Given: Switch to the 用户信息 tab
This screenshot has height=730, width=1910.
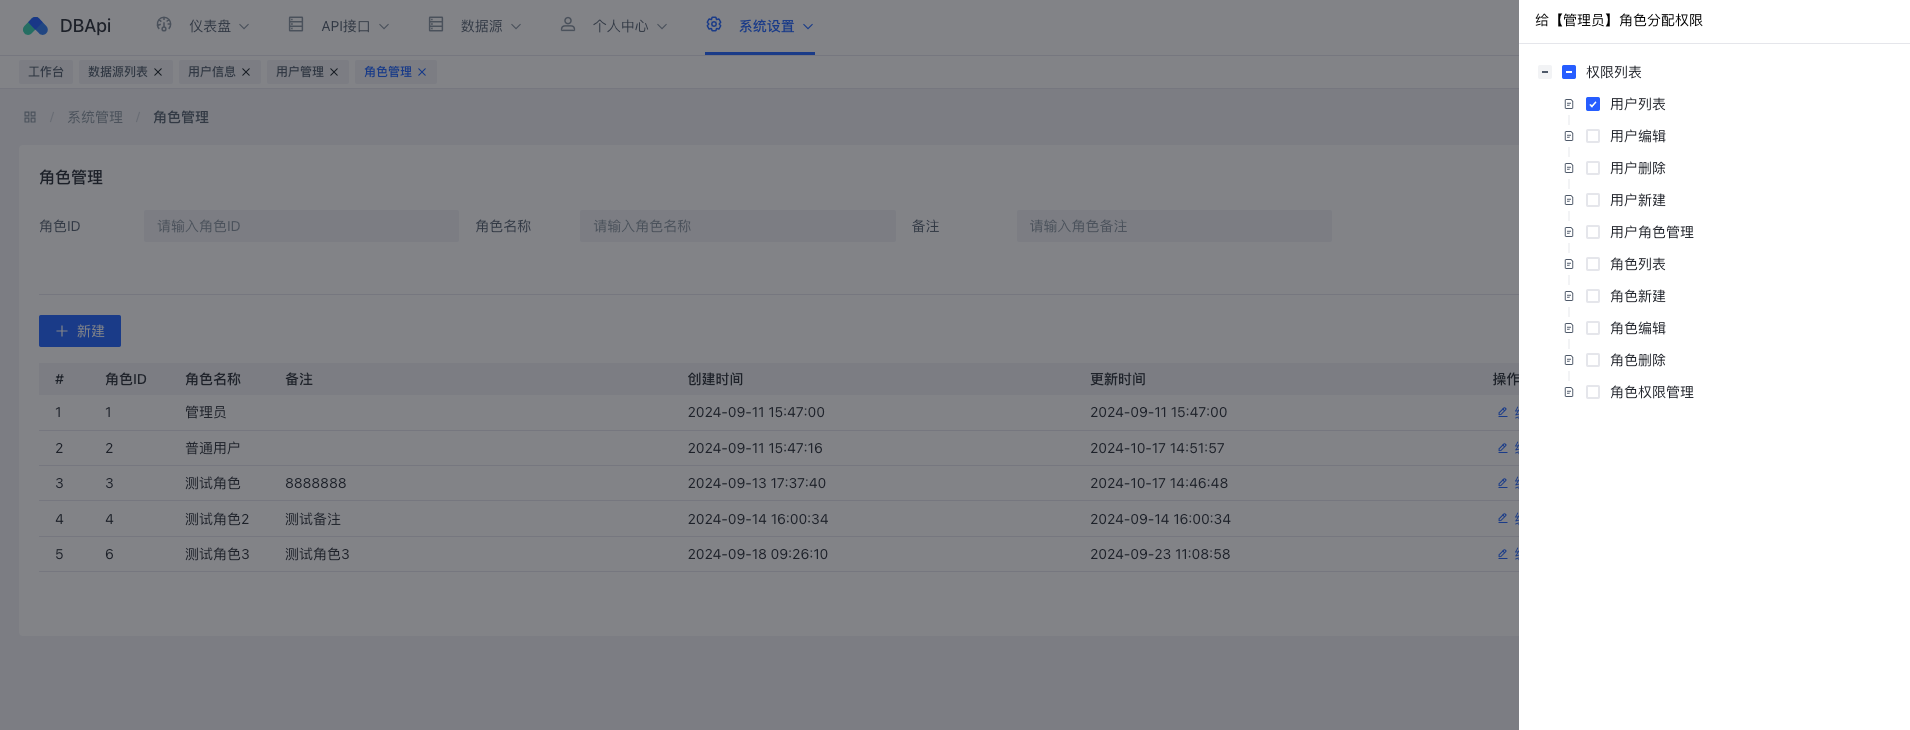Looking at the screenshot, I should pos(212,72).
